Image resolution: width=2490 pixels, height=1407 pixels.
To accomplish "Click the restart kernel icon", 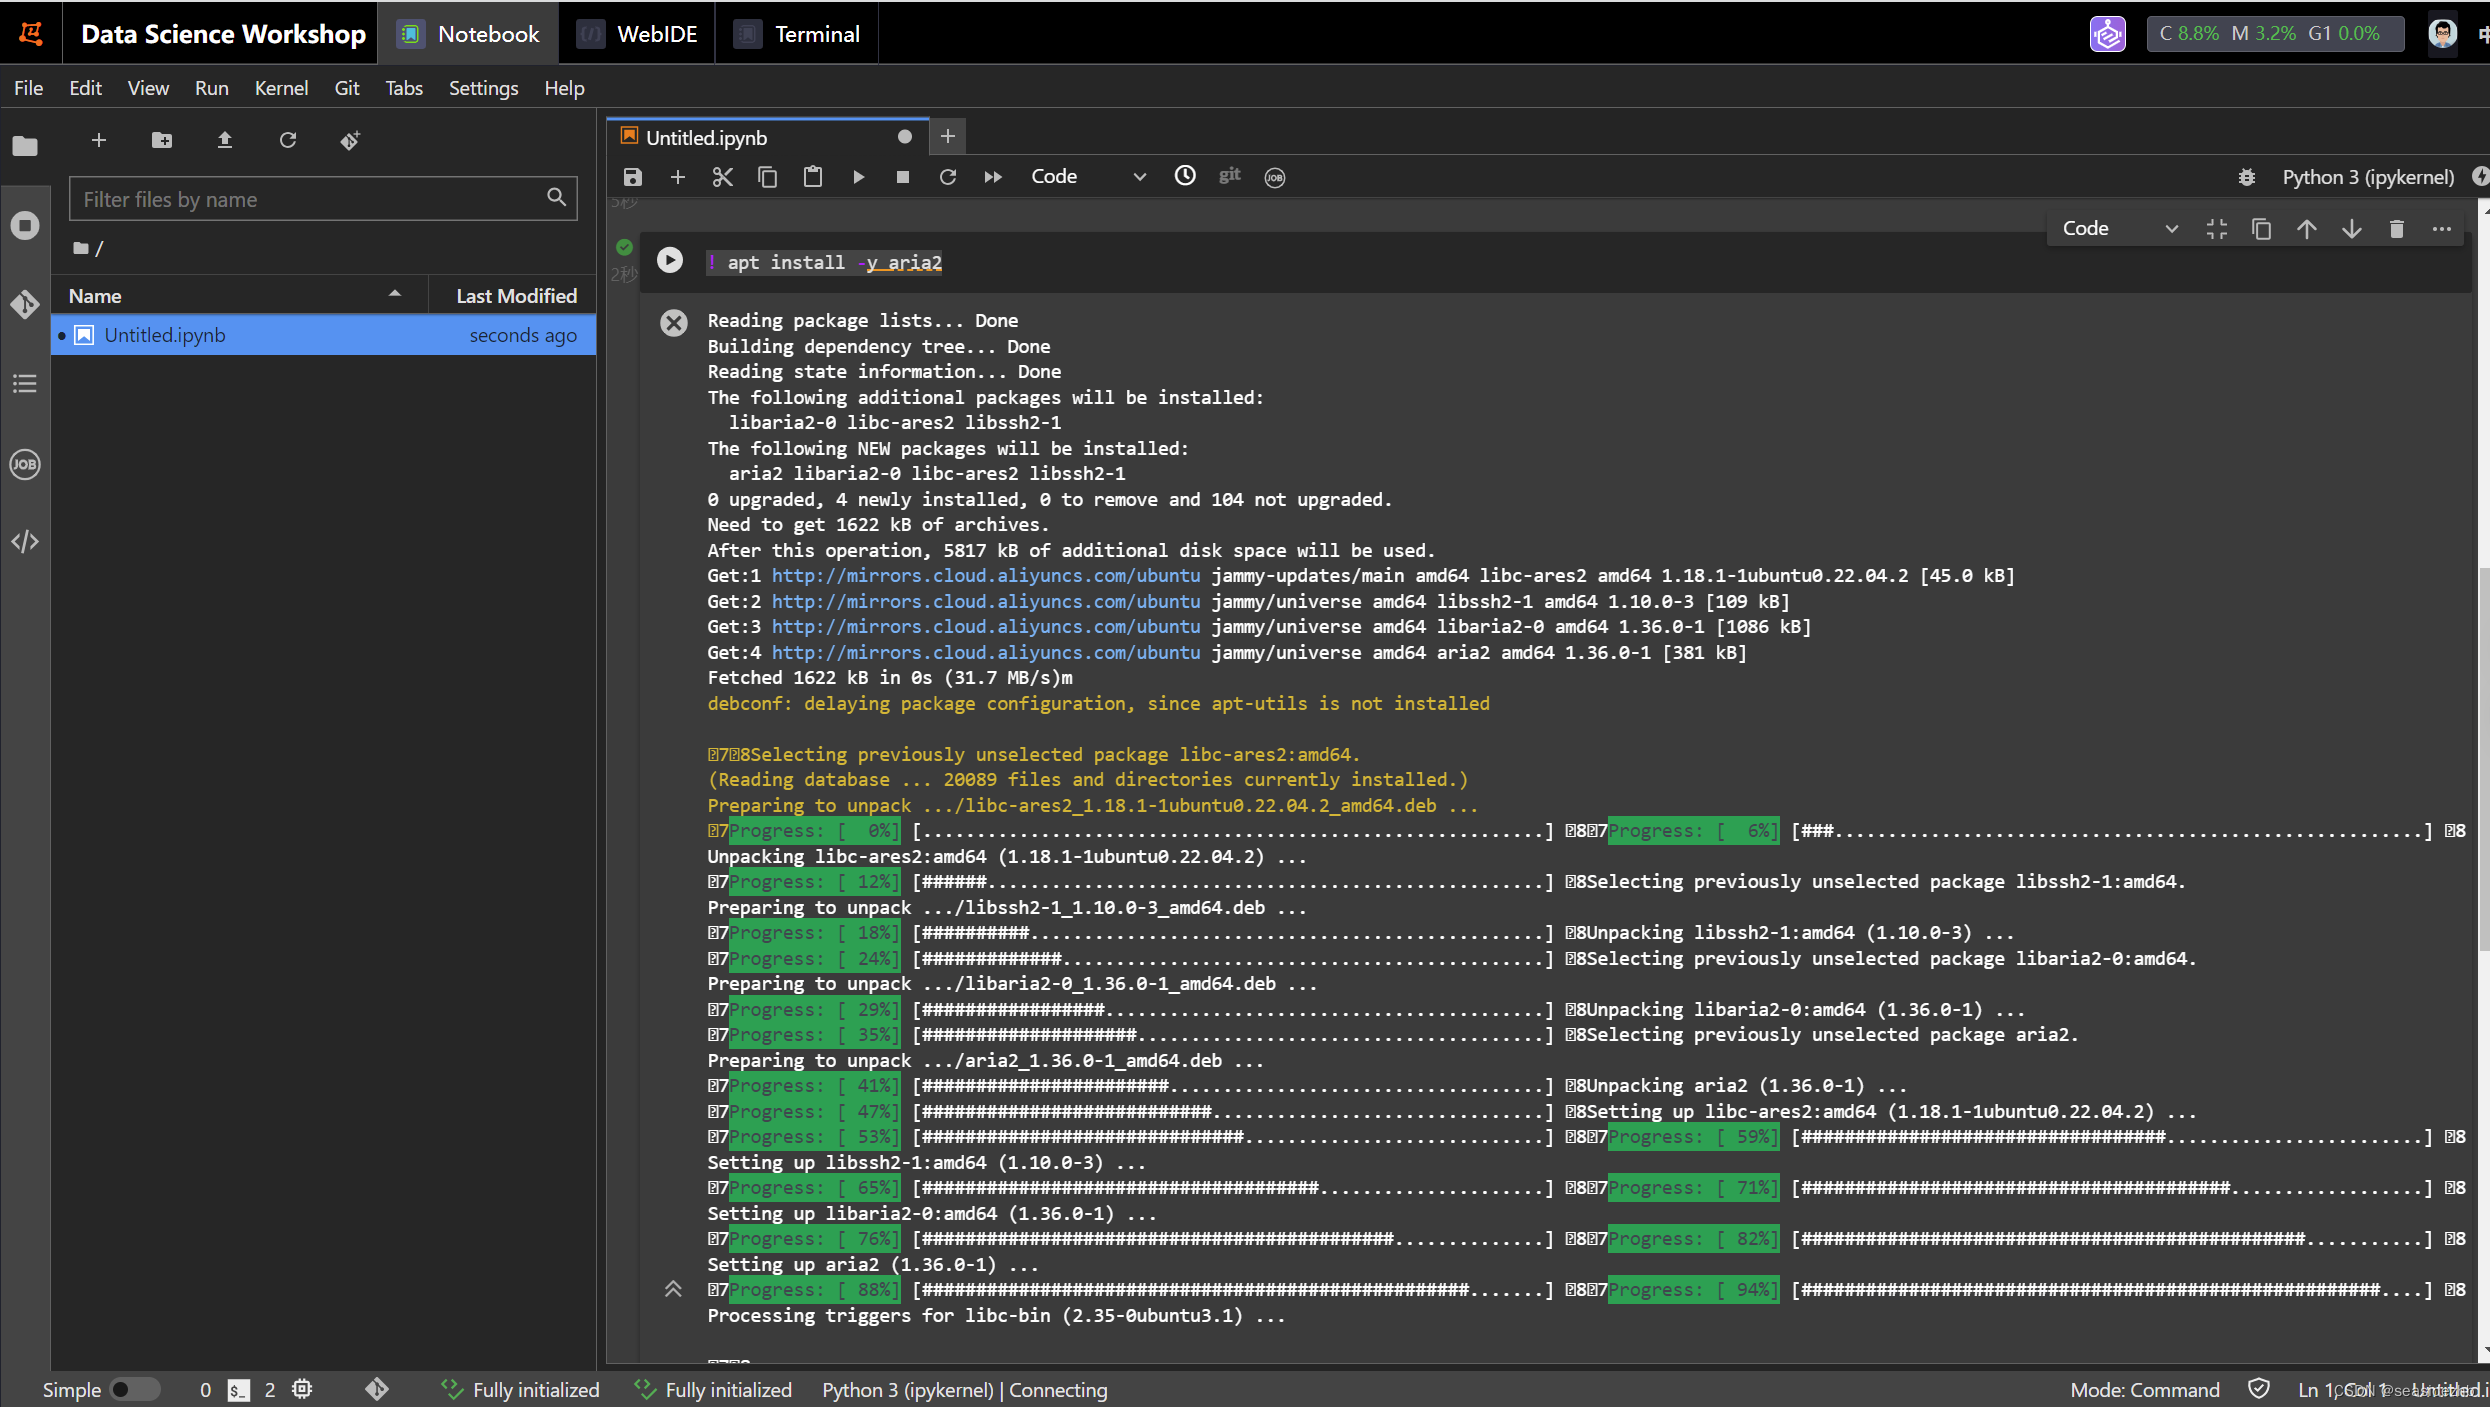I will (947, 176).
